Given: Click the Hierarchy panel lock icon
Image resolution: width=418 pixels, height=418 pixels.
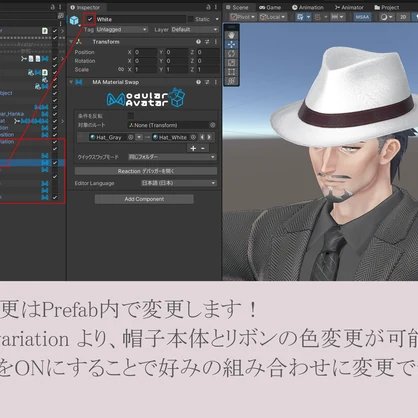Looking at the screenshot, I should pos(53,7).
